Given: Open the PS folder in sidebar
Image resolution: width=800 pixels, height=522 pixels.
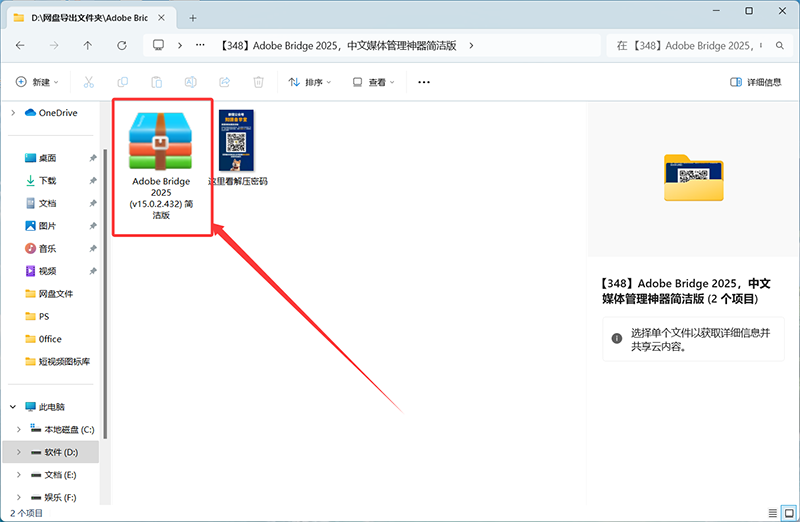Looking at the screenshot, I should [37, 316].
